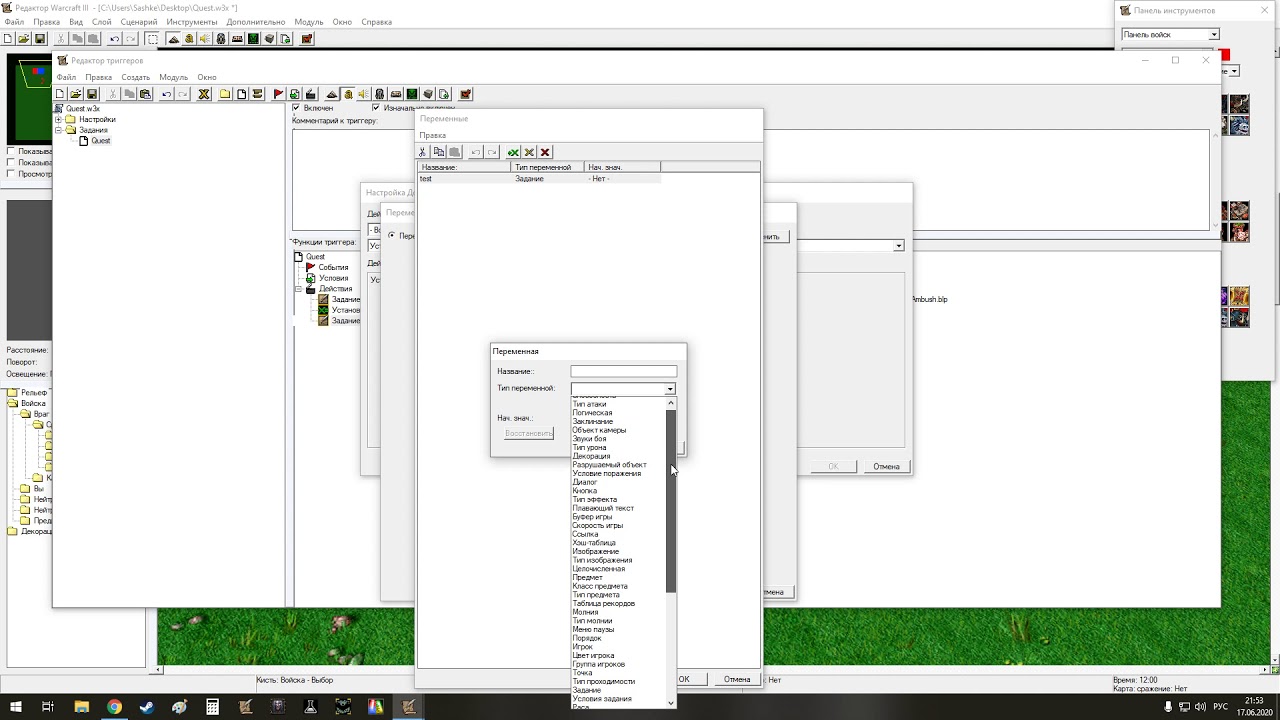Open Правка menu in Variables window
Image resolution: width=1280 pixels, height=720 pixels.
[x=433, y=135]
